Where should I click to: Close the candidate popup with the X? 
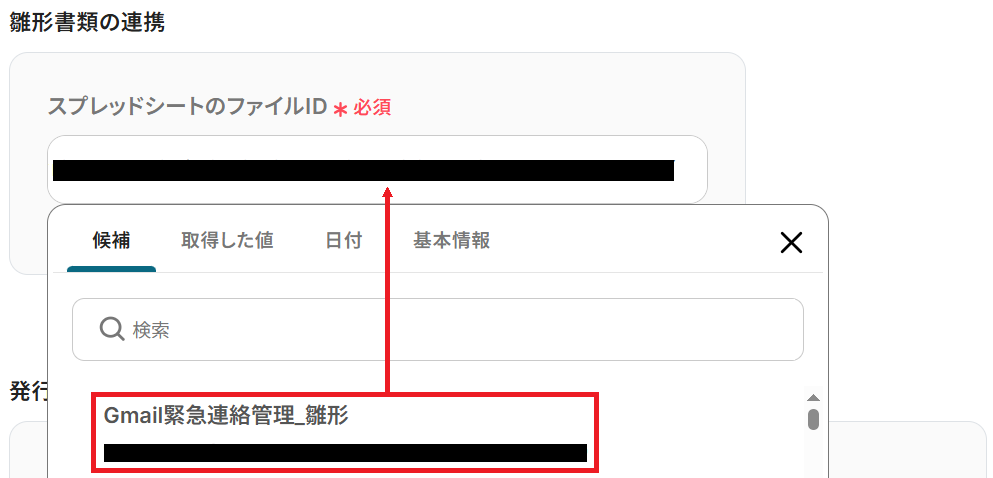click(791, 242)
